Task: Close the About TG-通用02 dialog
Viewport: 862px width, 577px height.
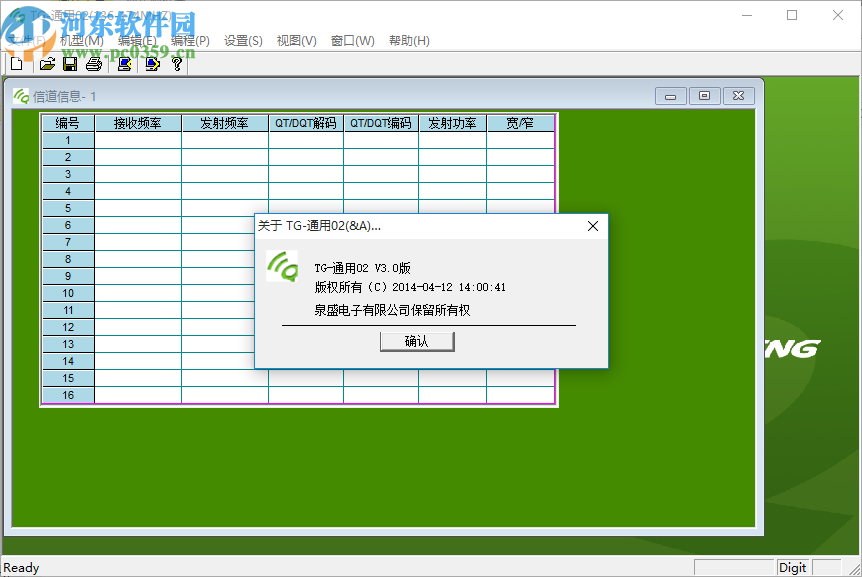Action: pyautogui.click(x=593, y=226)
